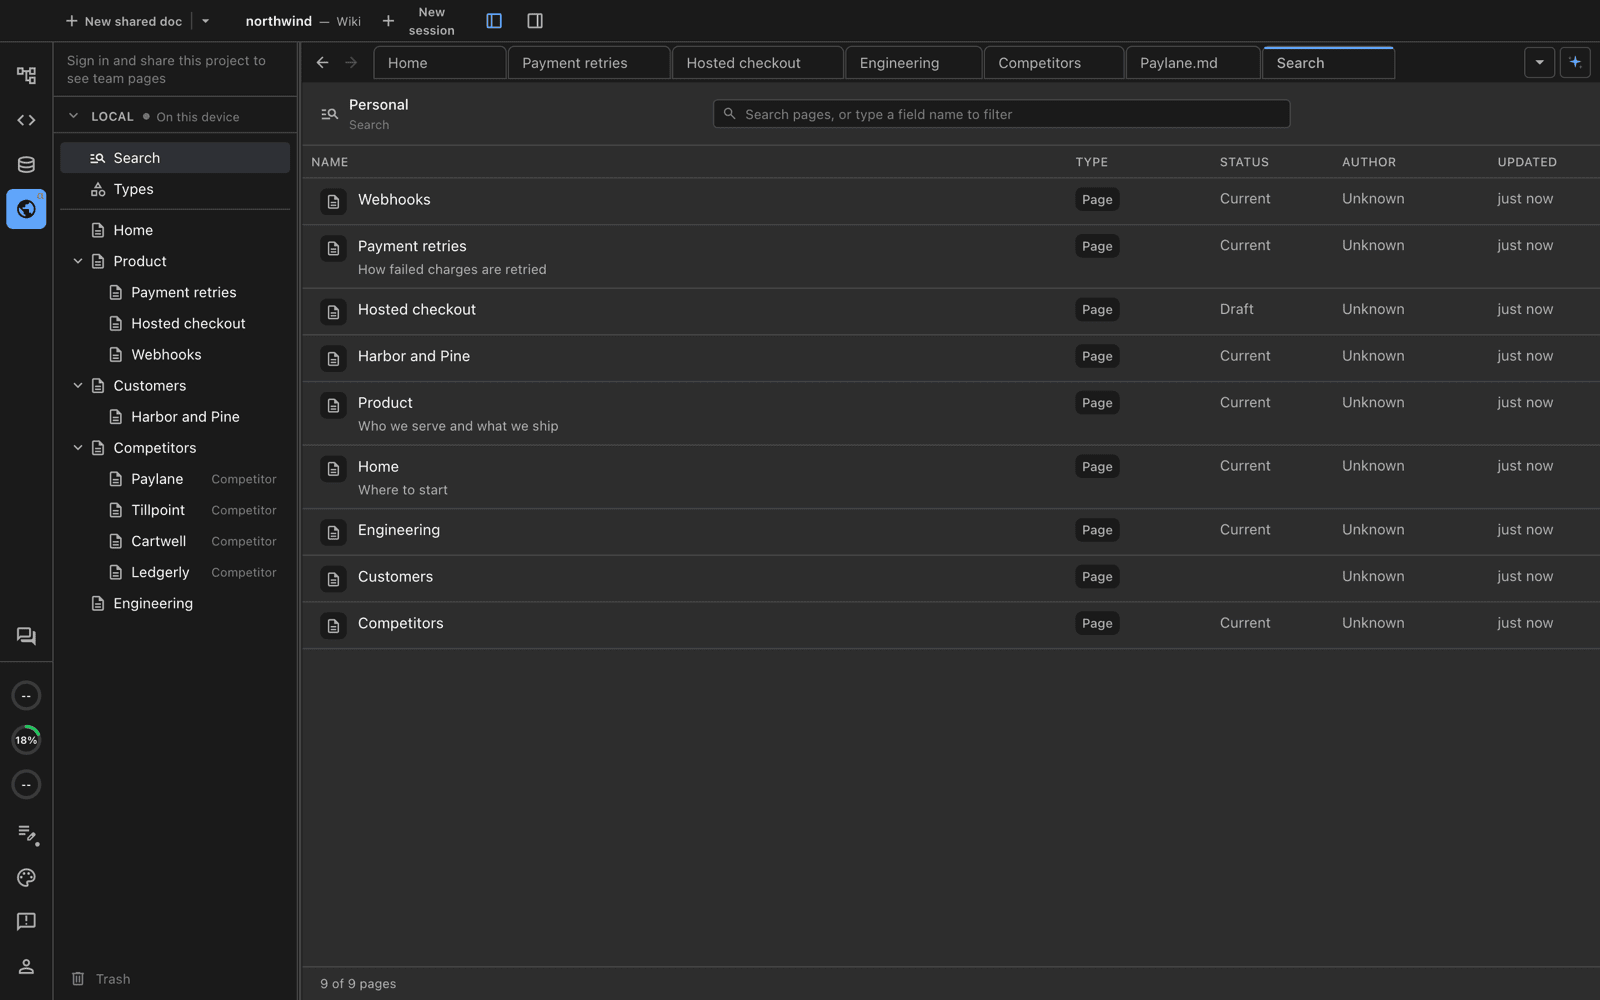Open the chat bubbles icon in left rail

pos(26,636)
